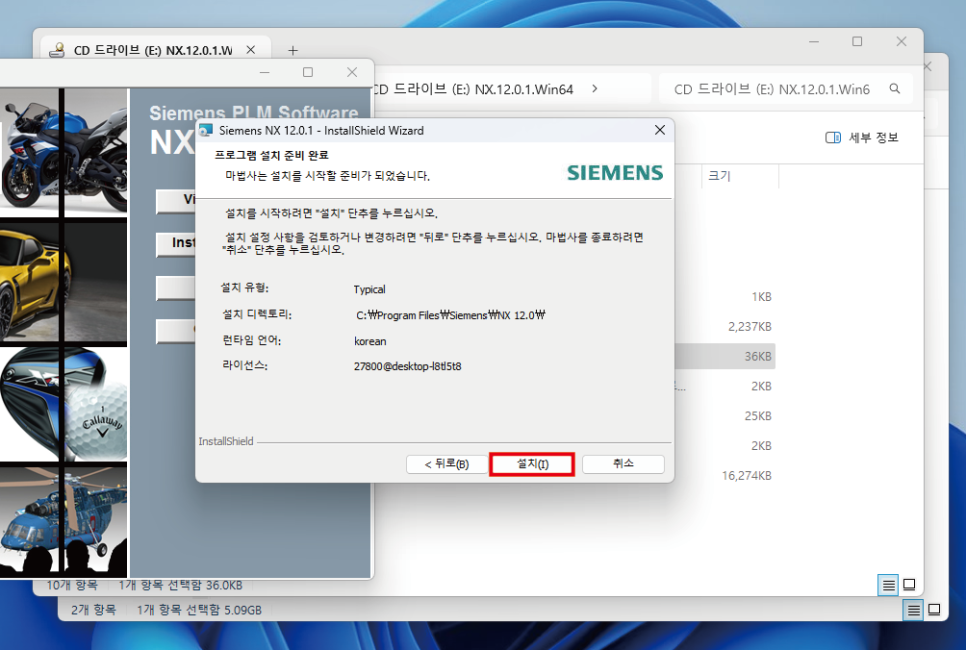Open a new Explorer tab with plus icon
The image size is (966, 650).
pyautogui.click(x=293, y=50)
